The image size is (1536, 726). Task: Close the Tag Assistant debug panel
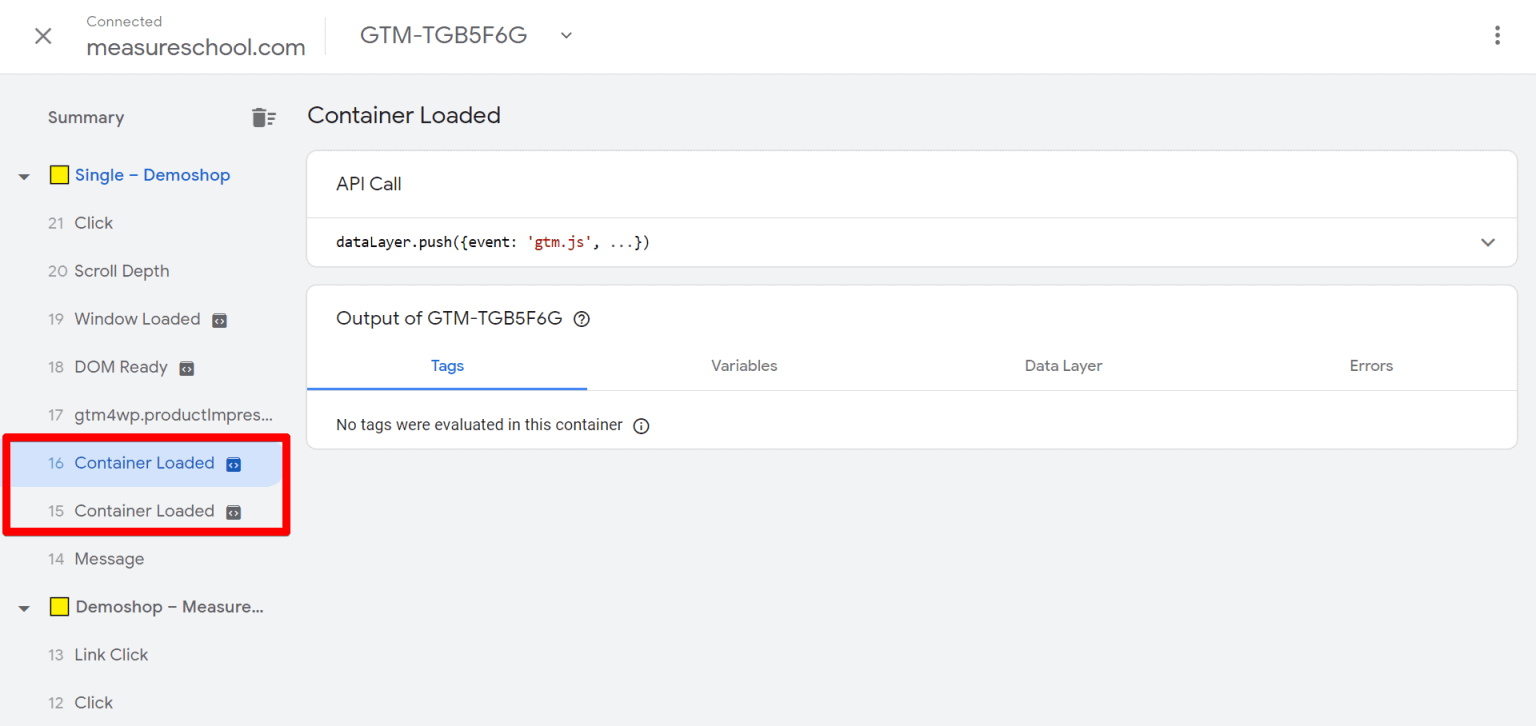click(43, 36)
